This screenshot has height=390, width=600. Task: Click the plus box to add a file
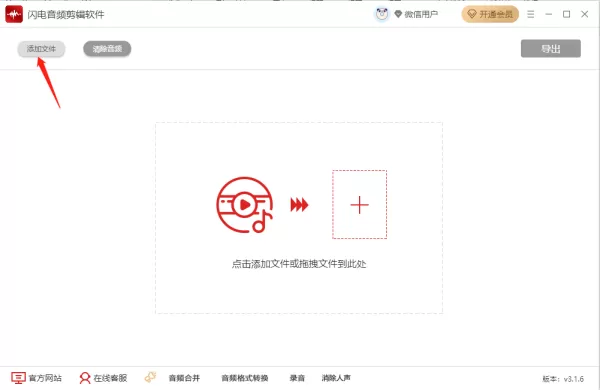359,205
